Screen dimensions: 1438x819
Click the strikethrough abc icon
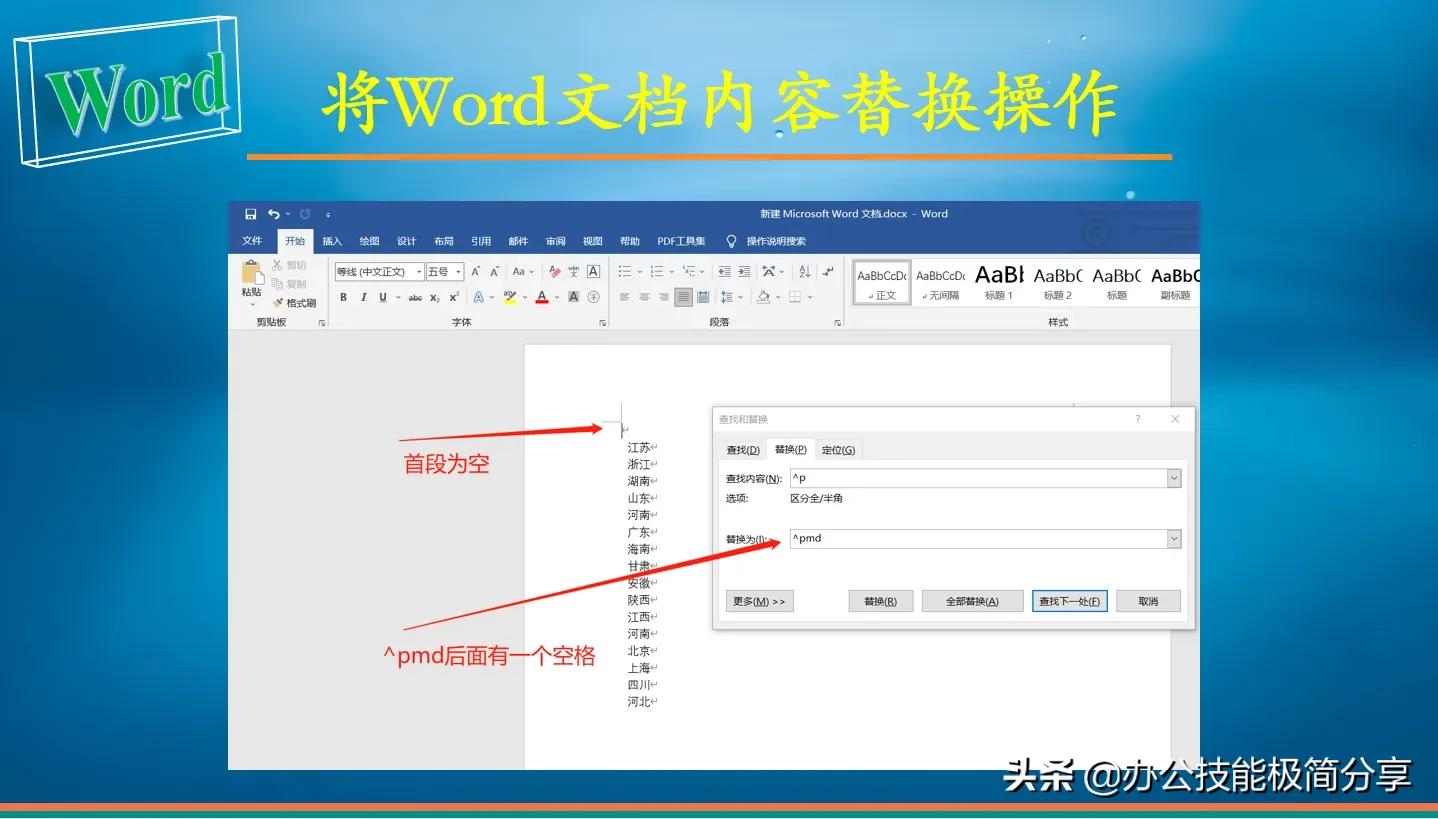(x=415, y=297)
